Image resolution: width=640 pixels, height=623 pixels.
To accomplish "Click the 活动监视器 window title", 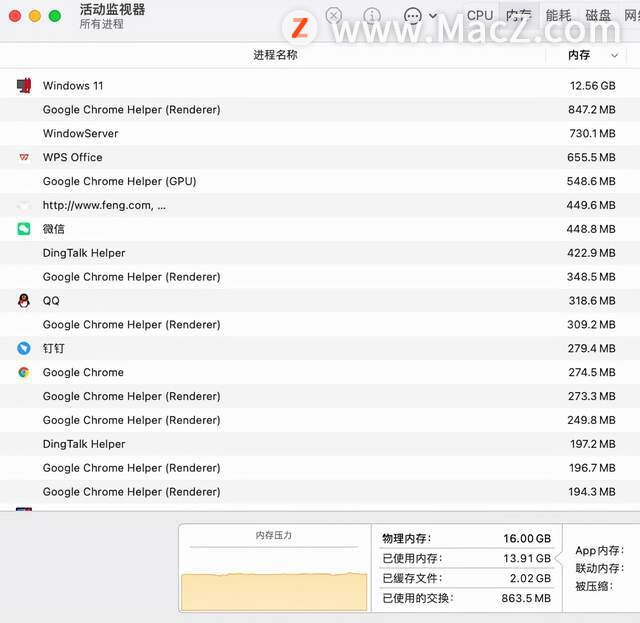I will [x=112, y=9].
